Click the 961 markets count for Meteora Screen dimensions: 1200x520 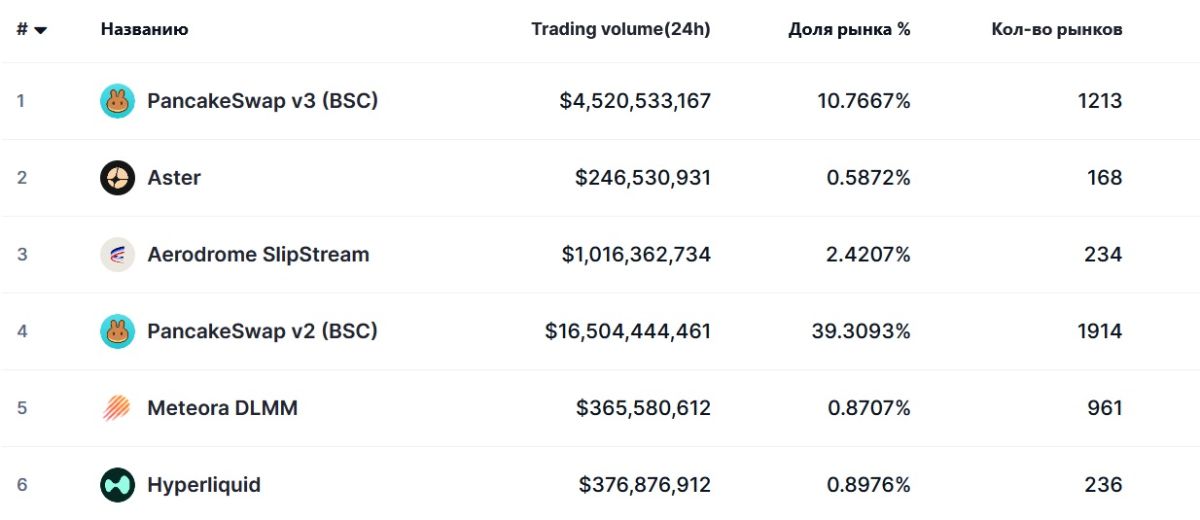point(1104,408)
